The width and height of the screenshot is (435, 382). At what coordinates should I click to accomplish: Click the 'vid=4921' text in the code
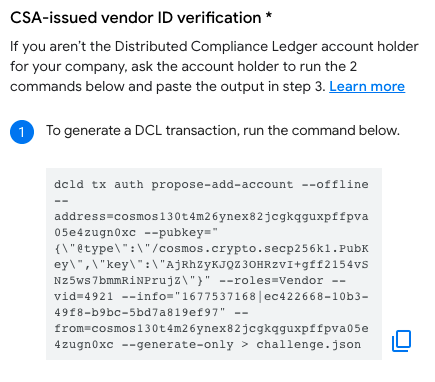pyautogui.click(x=83, y=297)
